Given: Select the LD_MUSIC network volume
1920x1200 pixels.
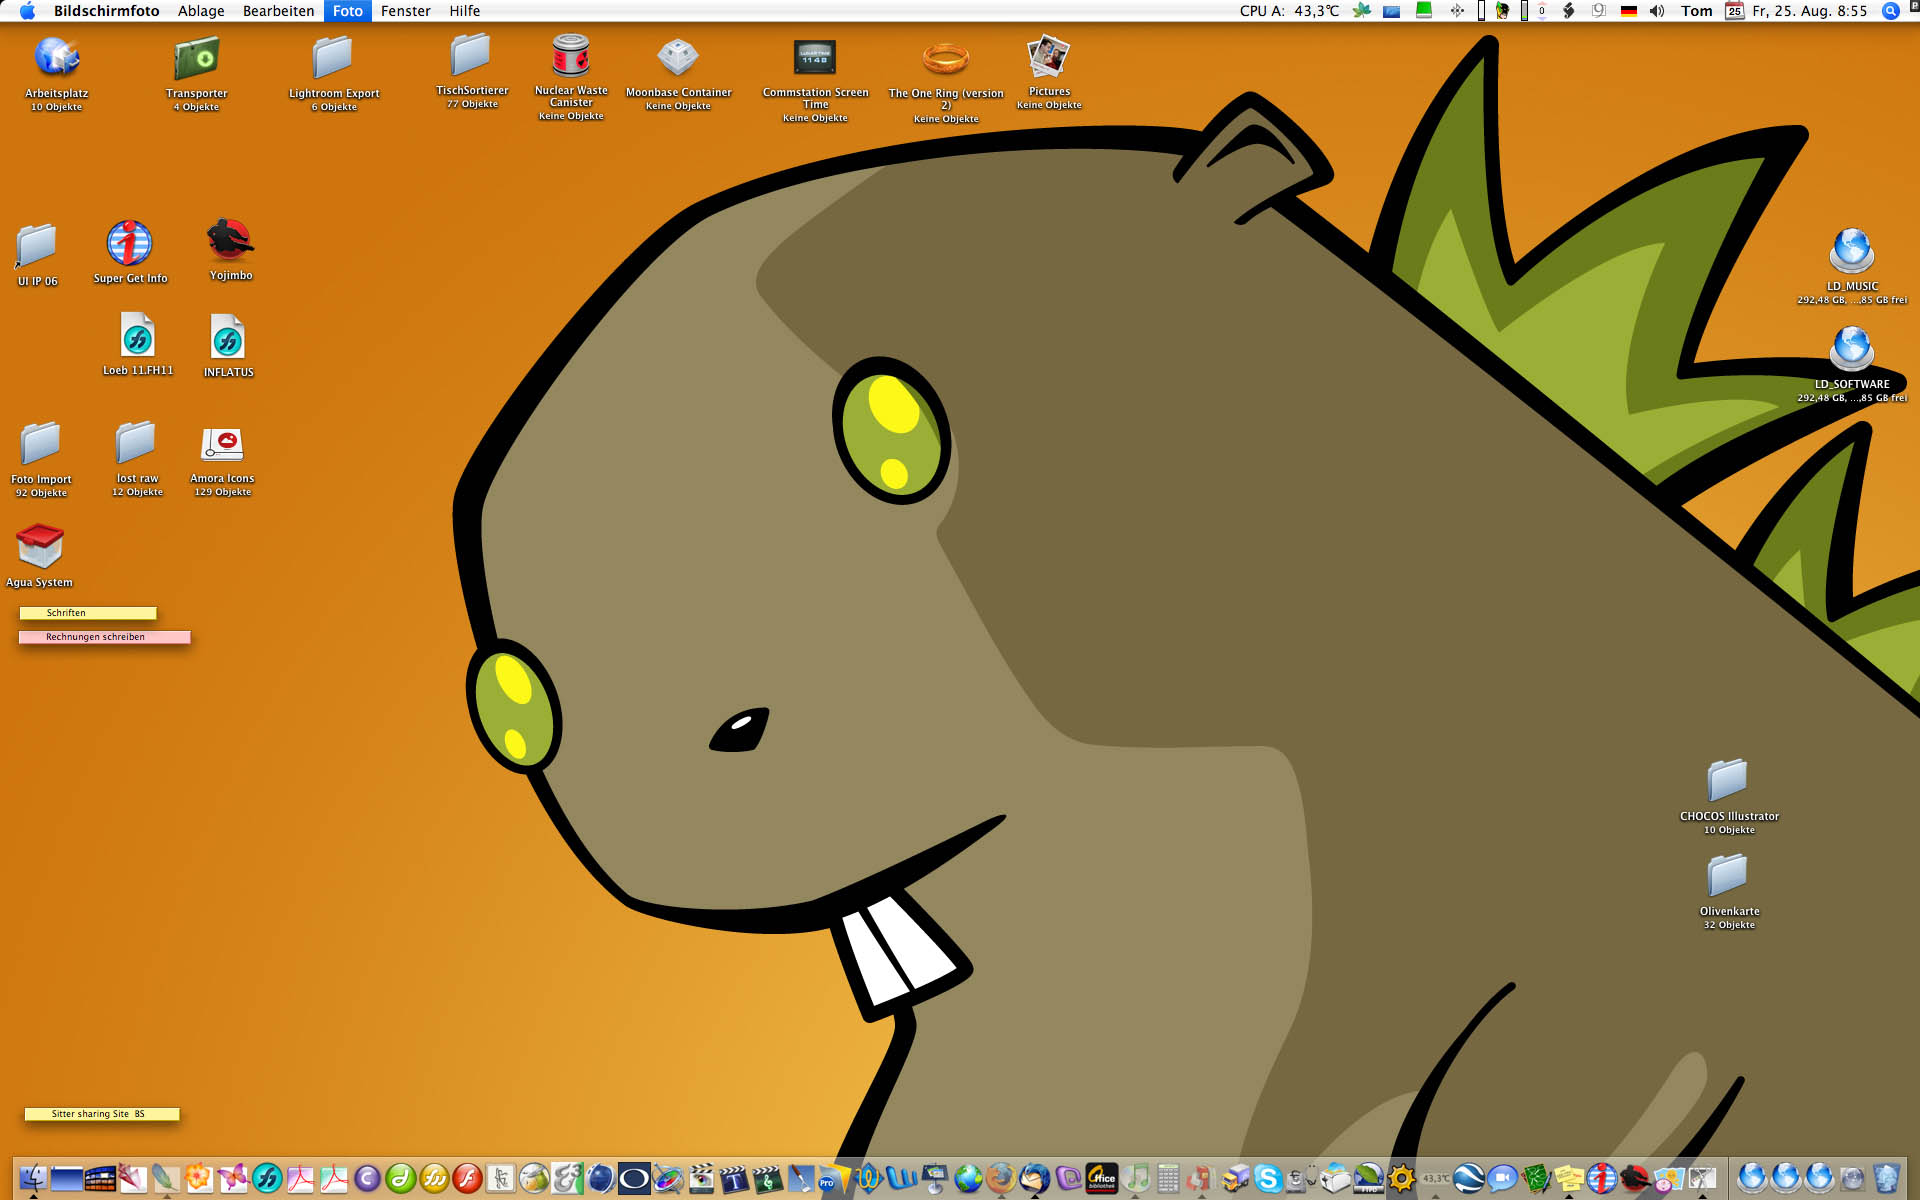Looking at the screenshot, I should pyautogui.click(x=1851, y=250).
